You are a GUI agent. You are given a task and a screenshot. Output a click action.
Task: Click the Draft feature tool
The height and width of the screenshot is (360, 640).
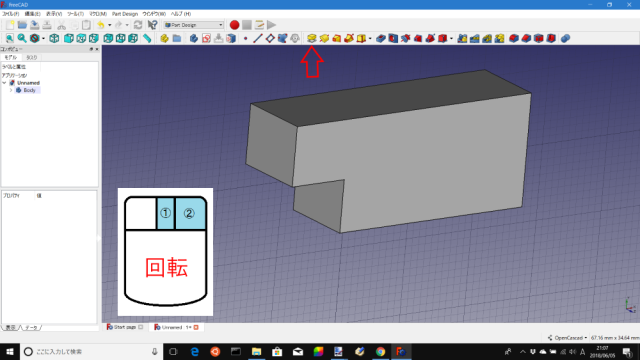(539, 38)
